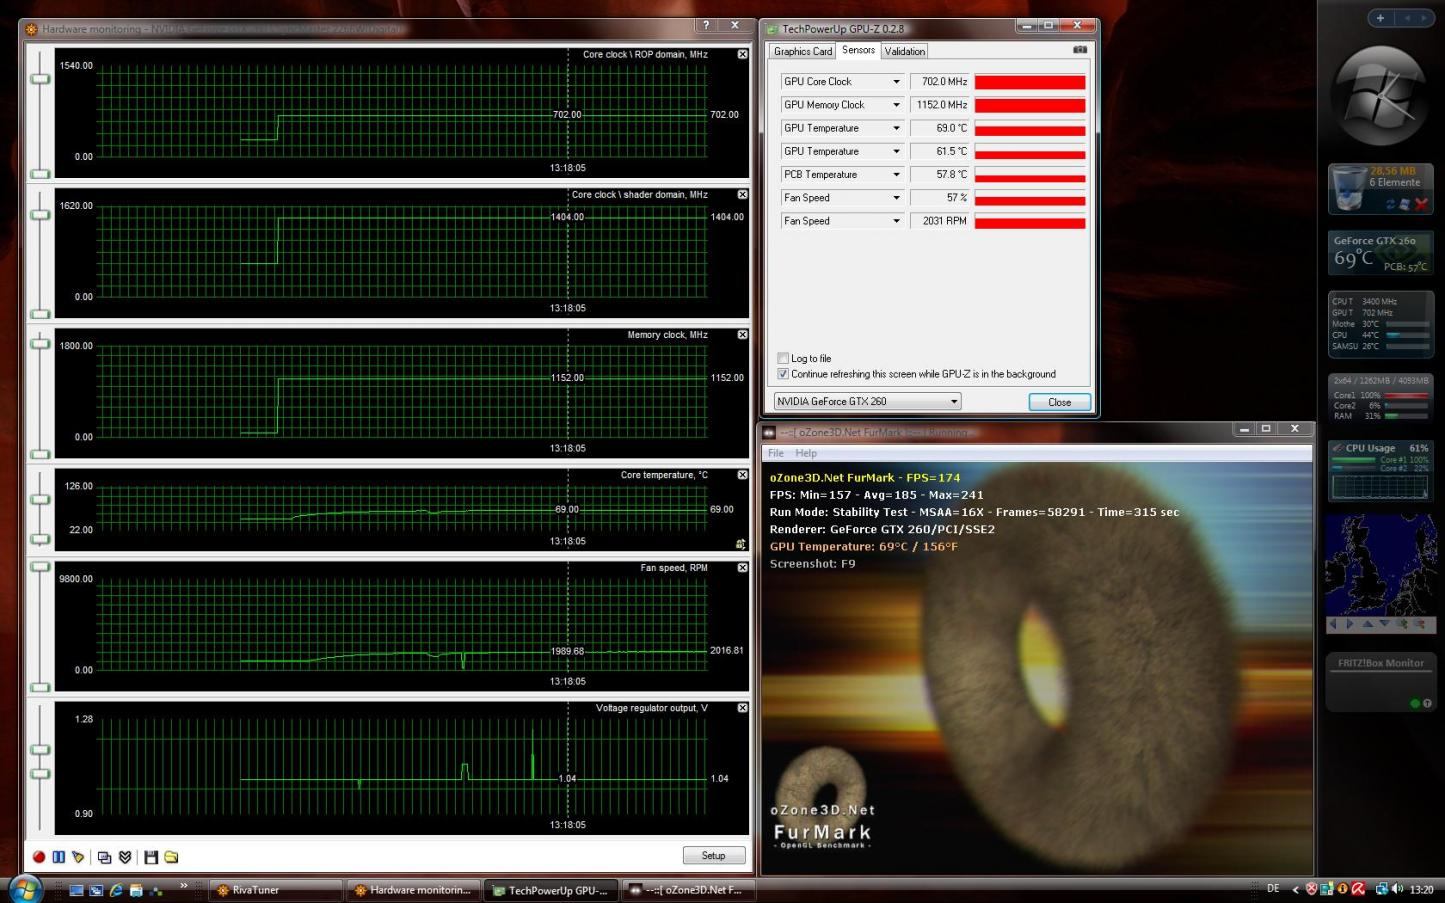Switch to oZone3D.Net FurMark taskbar button

tap(689, 890)
